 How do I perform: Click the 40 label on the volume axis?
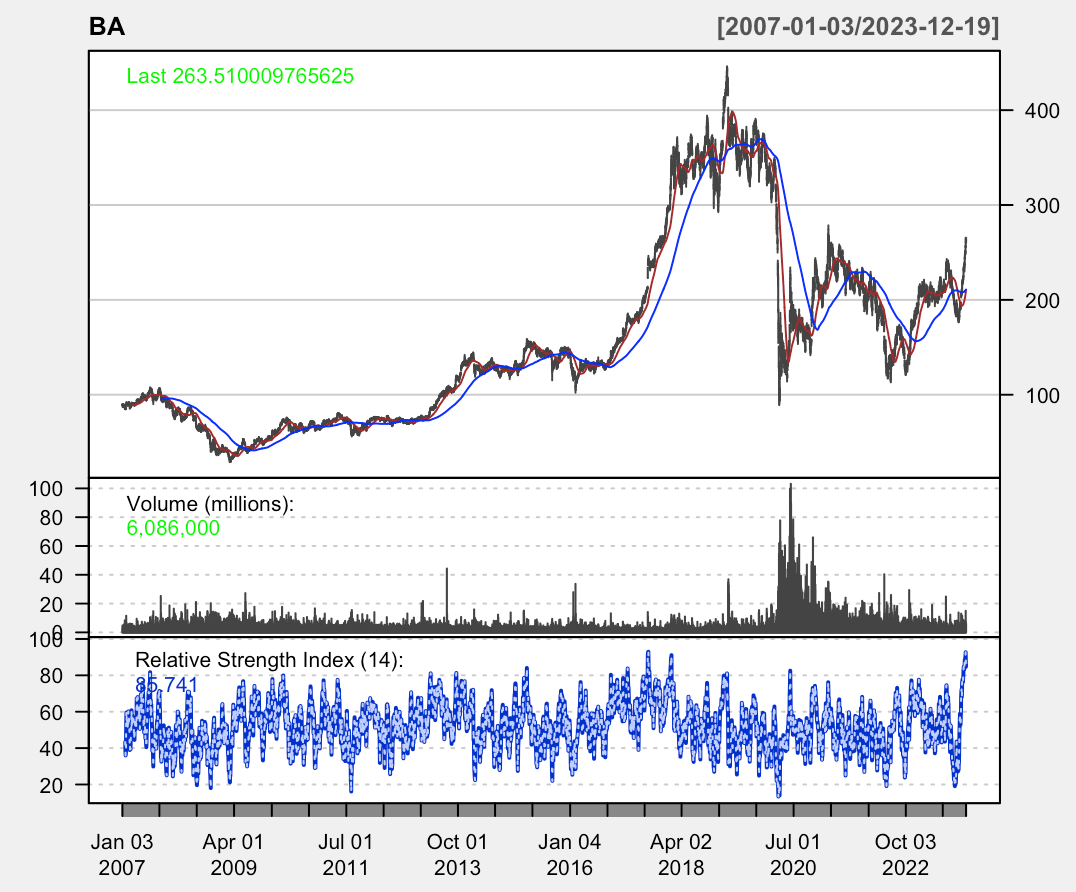point(51,576)
